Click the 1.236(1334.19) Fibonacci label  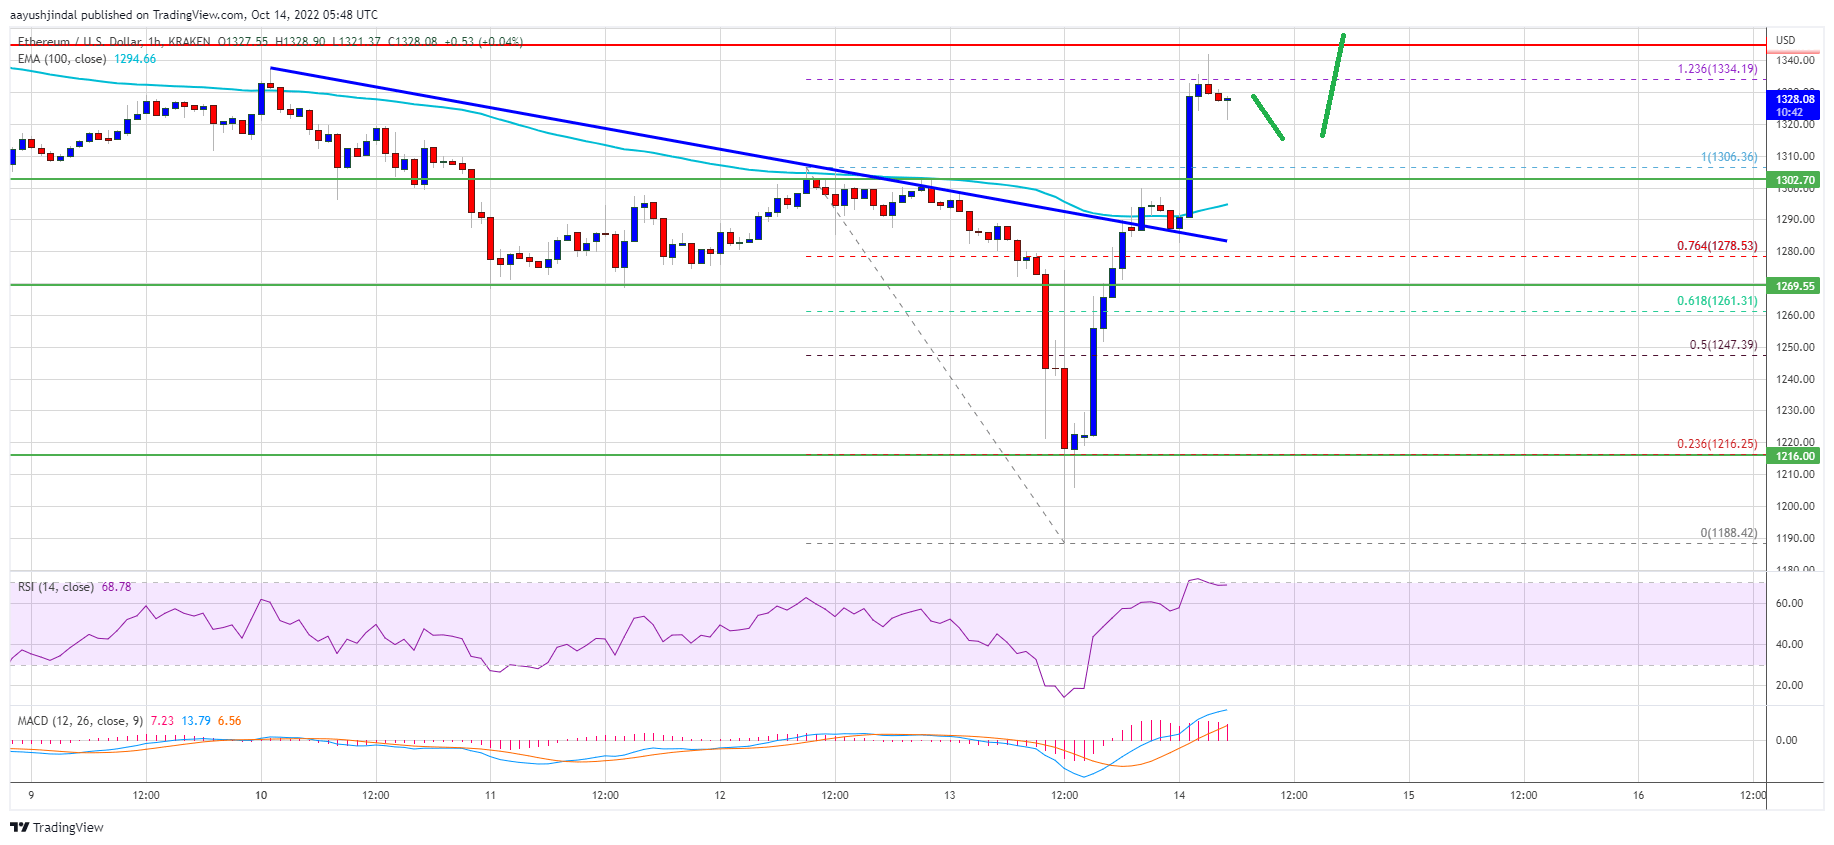coord(1717,69)
